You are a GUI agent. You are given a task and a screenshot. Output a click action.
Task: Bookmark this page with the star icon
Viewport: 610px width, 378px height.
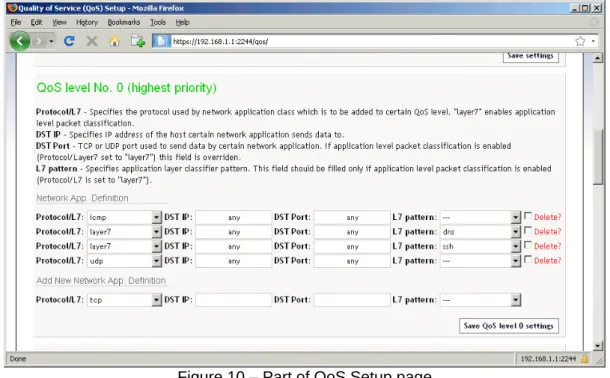click(x=580, y=41)
